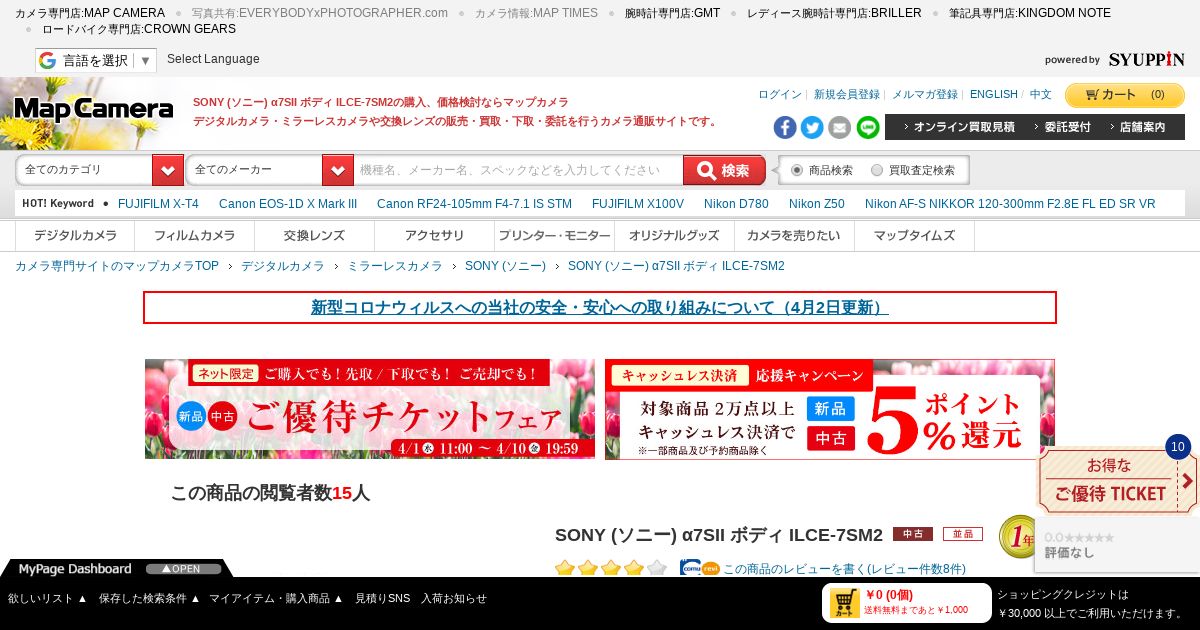Click the Google translate logo icon

point(47,60)
